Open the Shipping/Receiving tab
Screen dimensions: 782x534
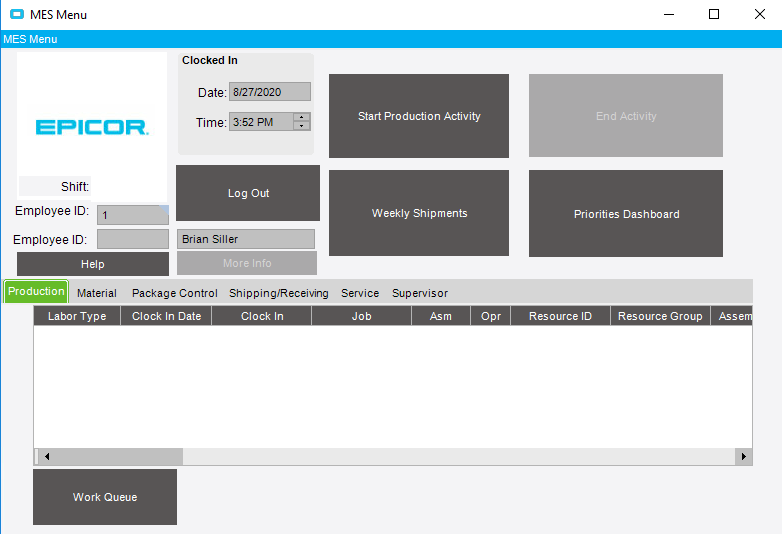tap(278, 293)
